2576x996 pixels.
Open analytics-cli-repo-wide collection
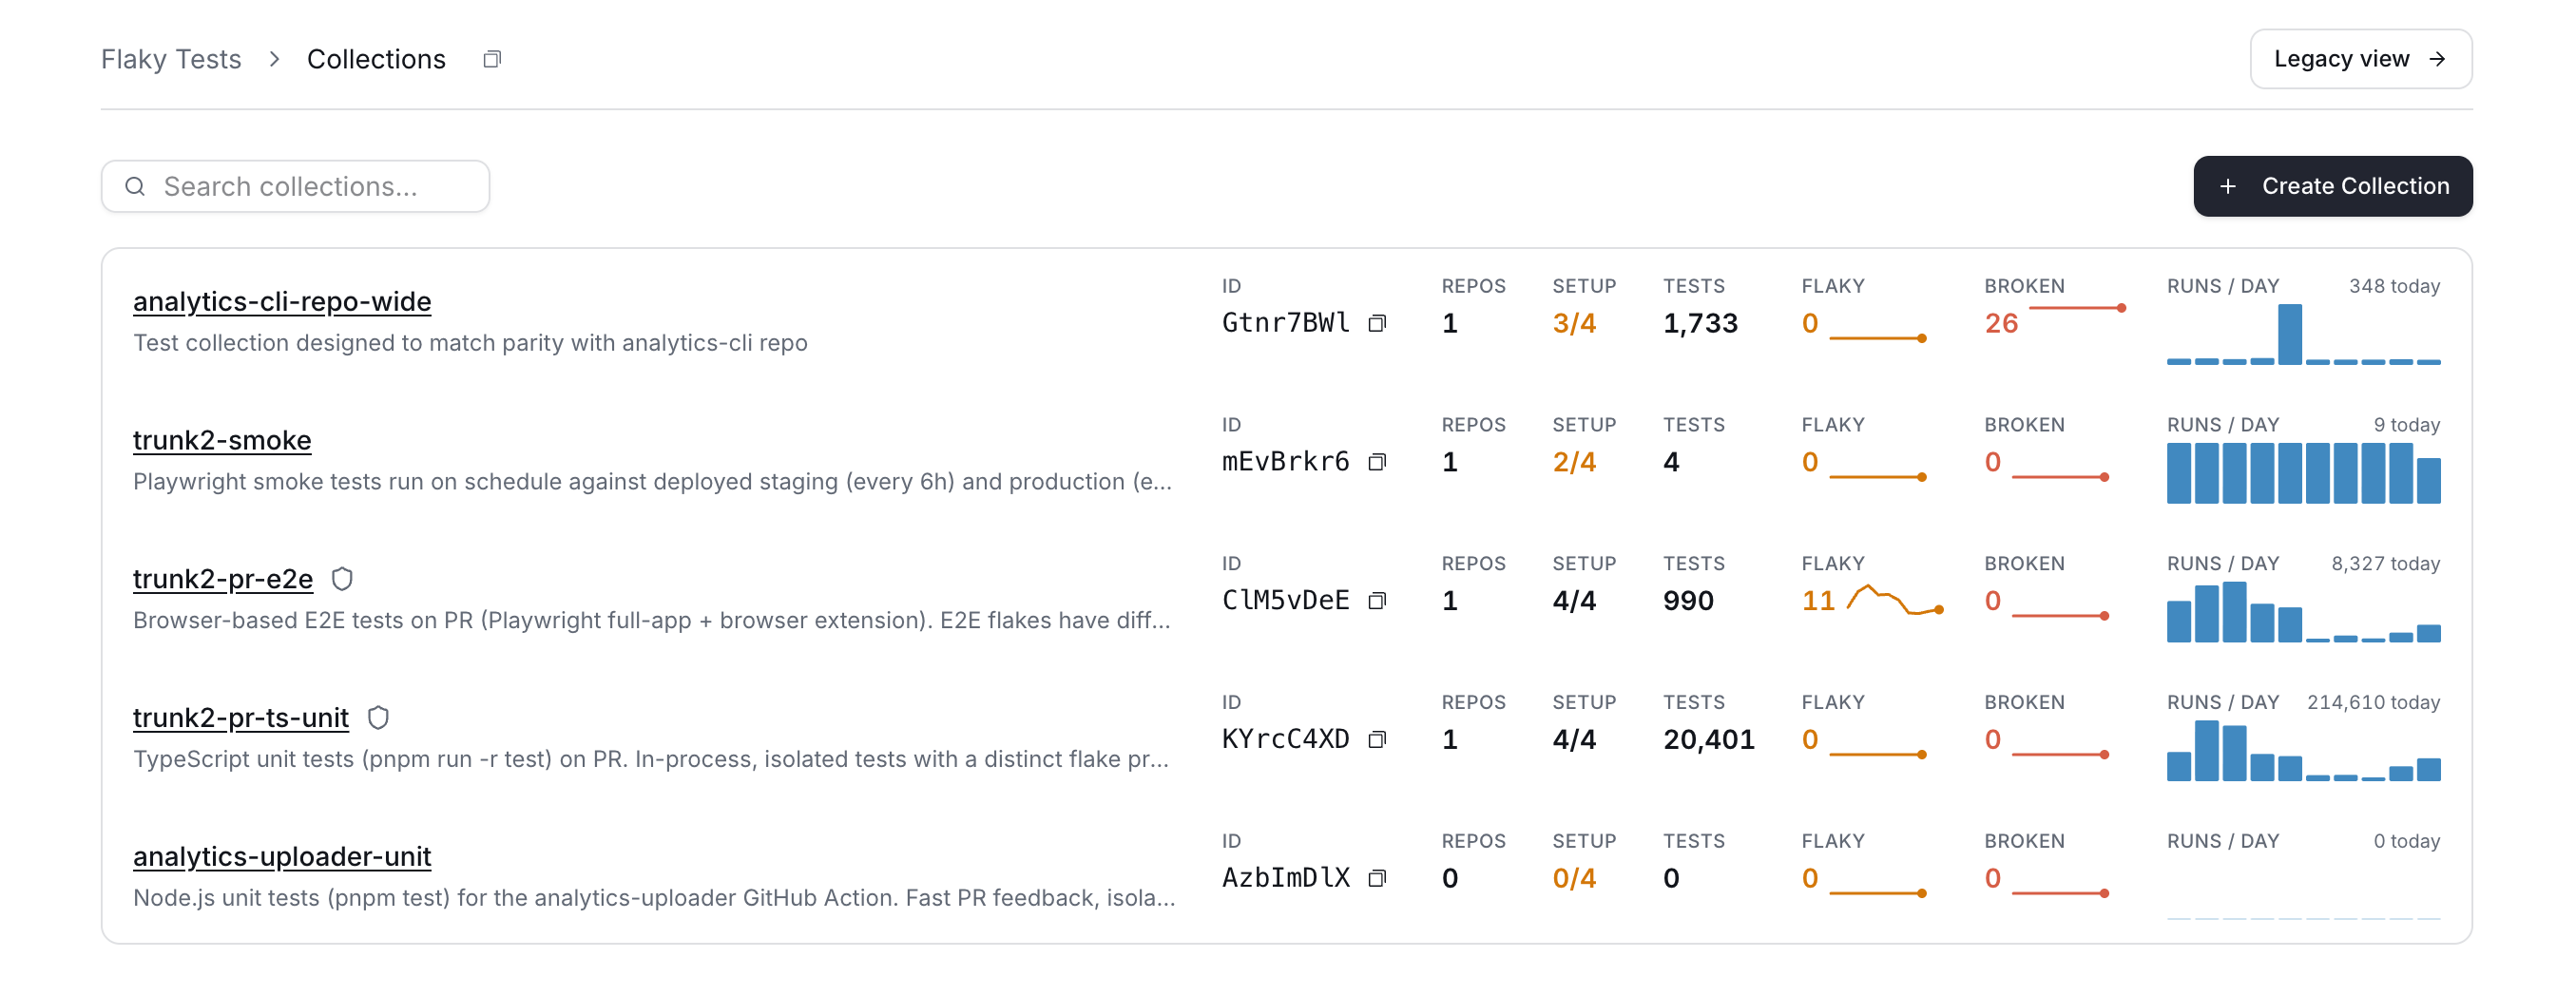(282, 301)
